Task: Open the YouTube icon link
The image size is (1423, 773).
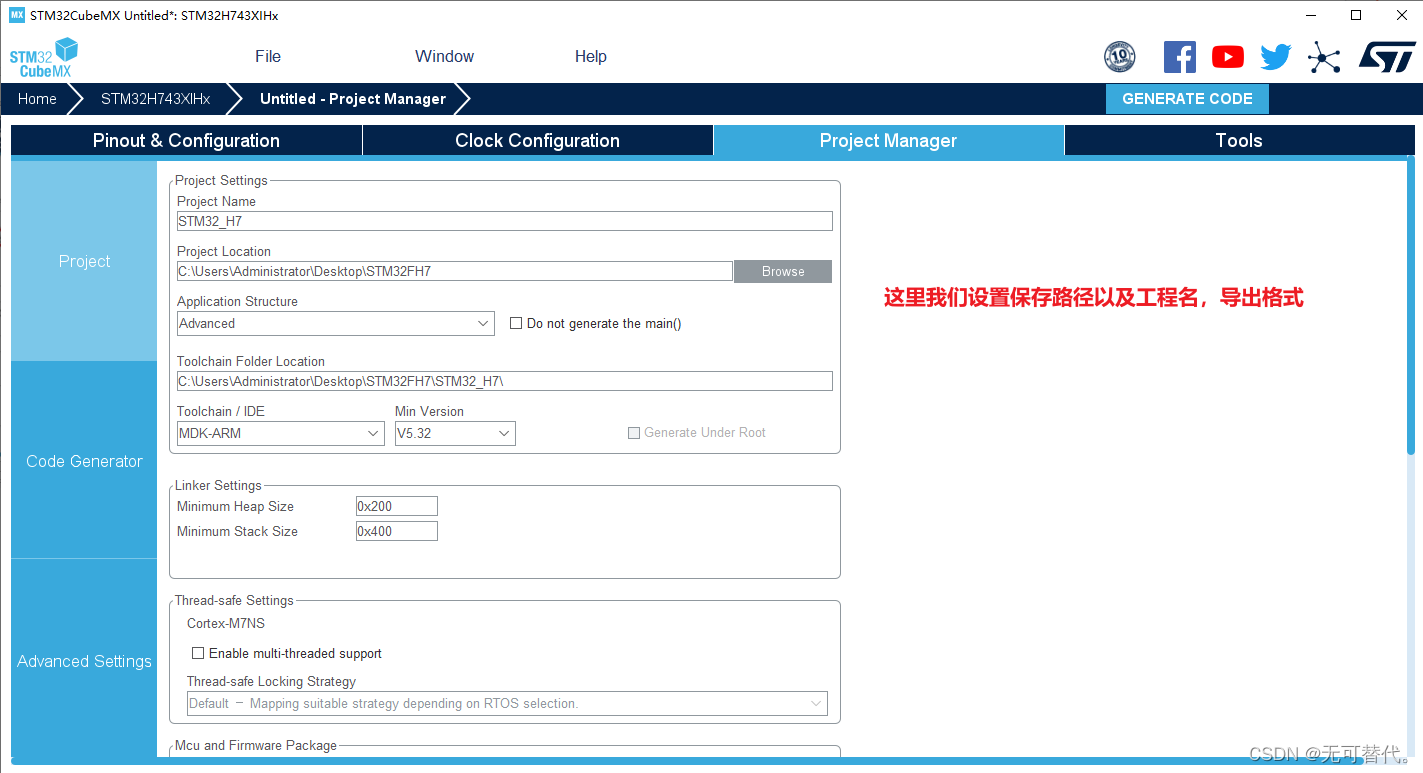Action: coord(1228,57)
